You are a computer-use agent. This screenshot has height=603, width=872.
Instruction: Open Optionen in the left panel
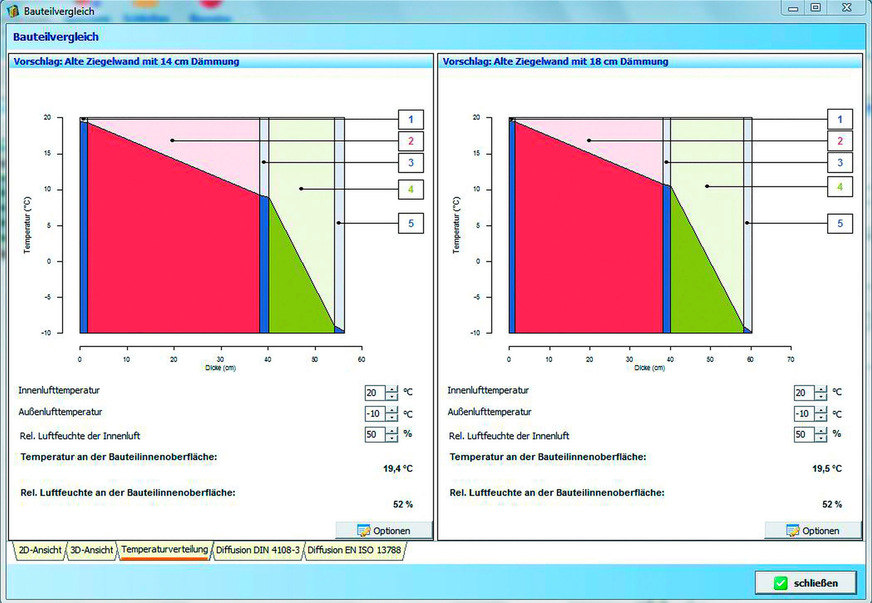[x=383, y=530]
